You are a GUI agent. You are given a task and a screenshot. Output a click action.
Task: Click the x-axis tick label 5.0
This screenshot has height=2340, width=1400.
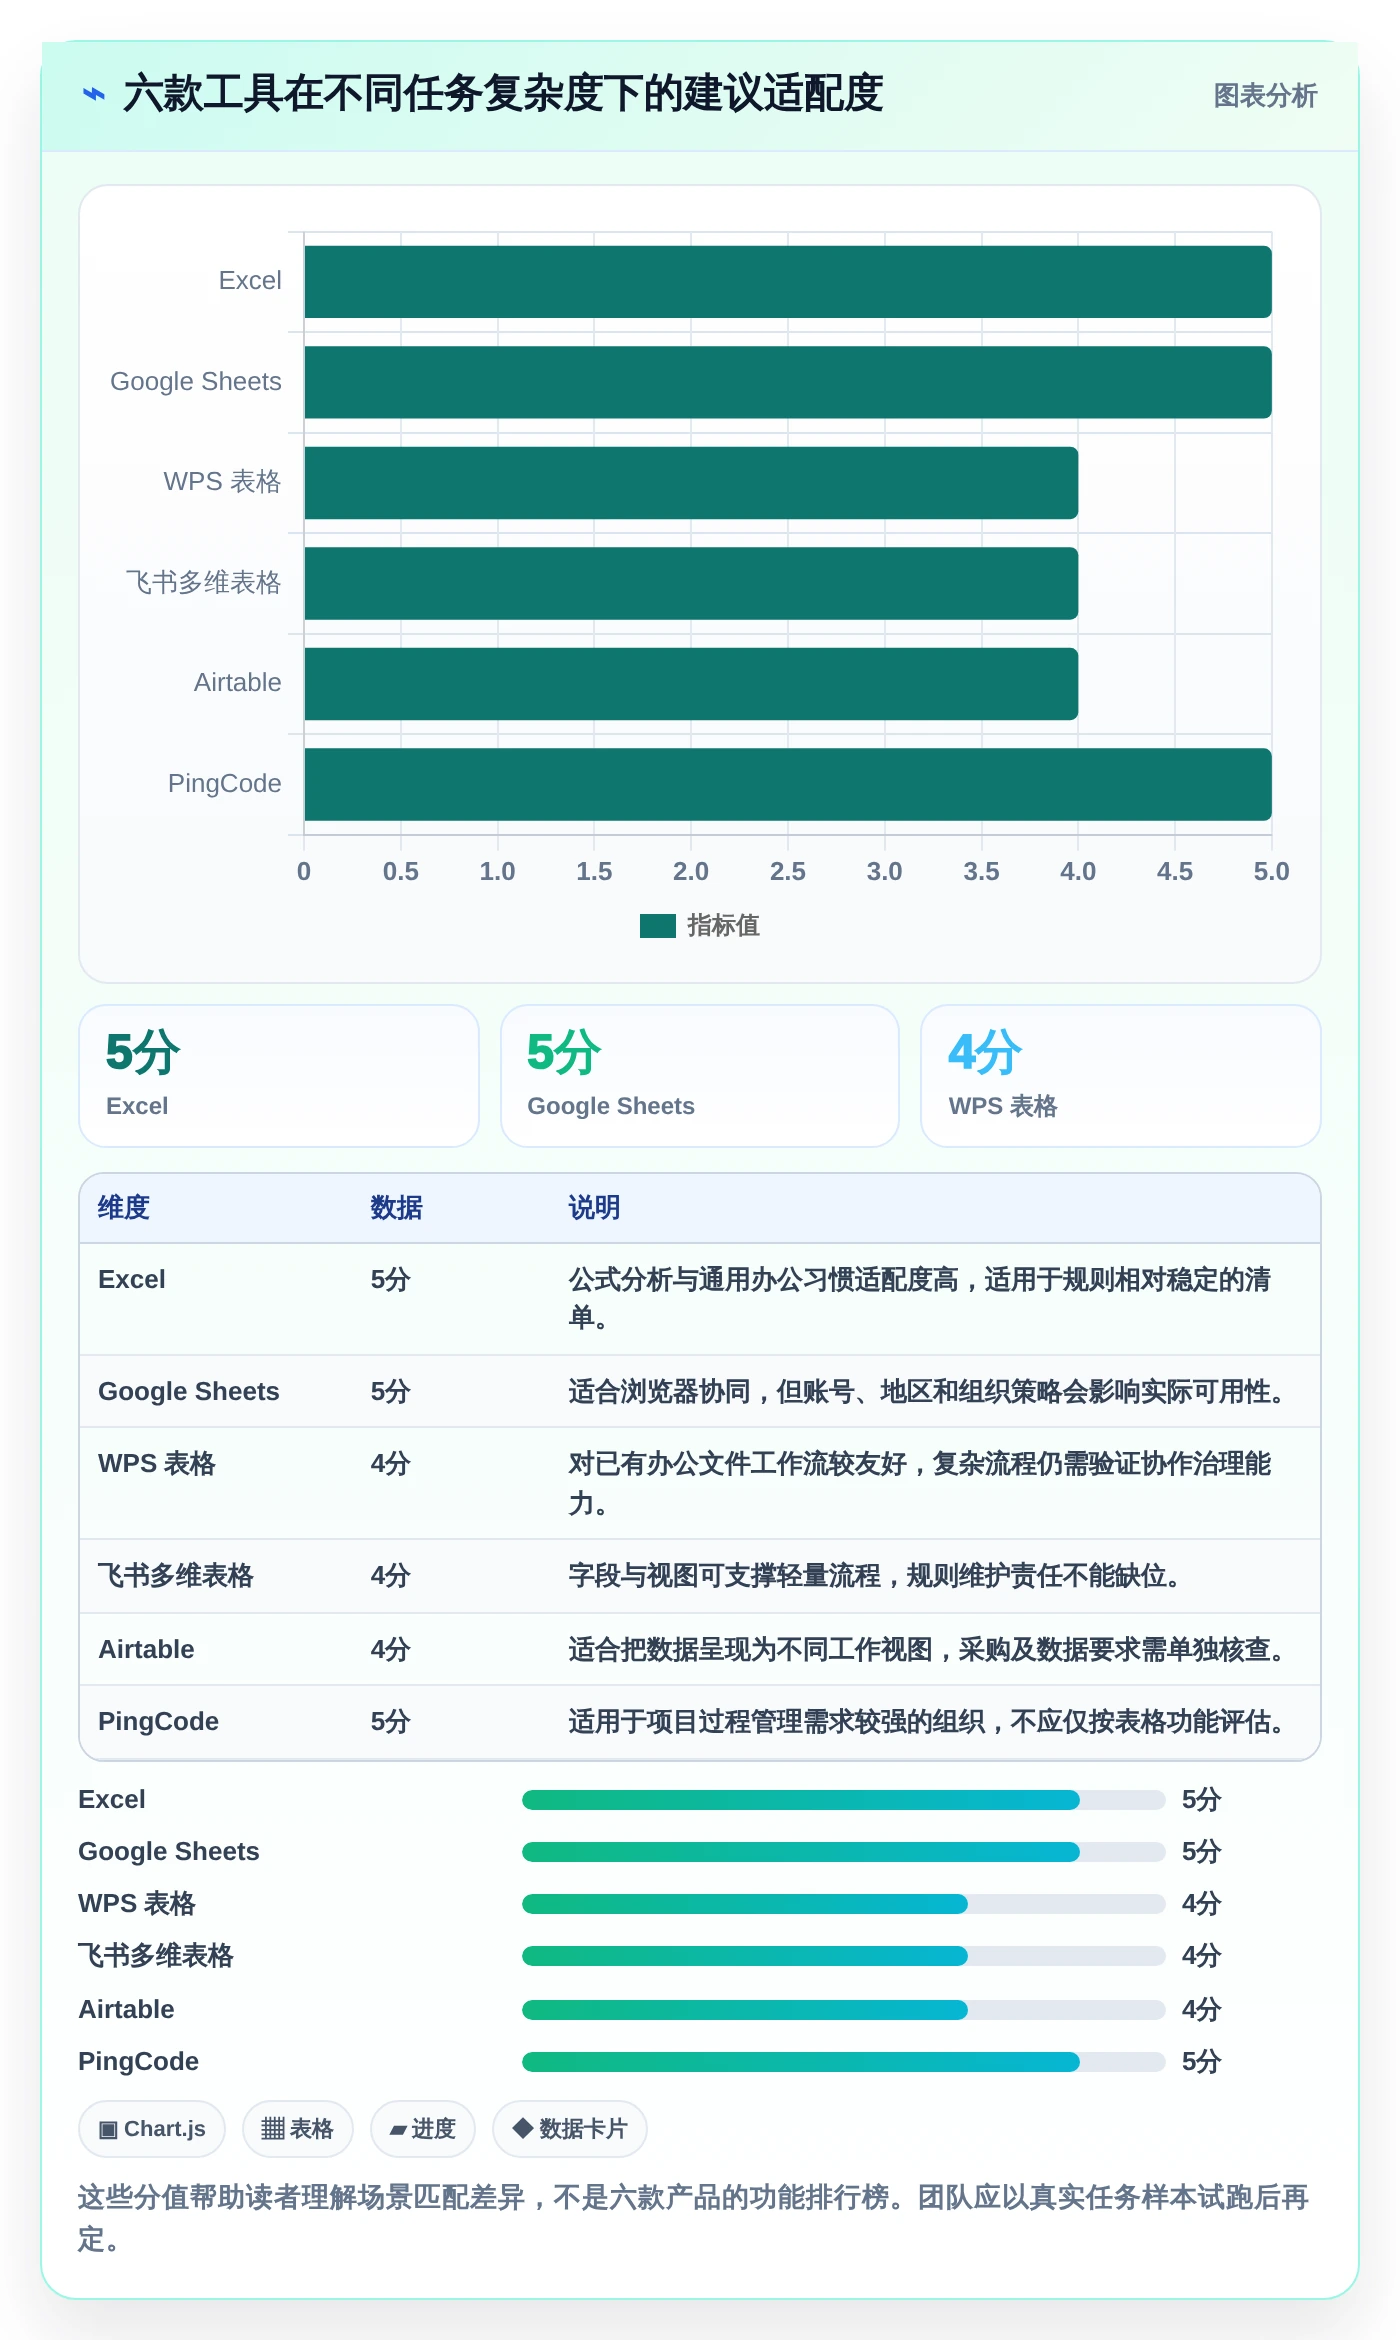pos(1272,872)
